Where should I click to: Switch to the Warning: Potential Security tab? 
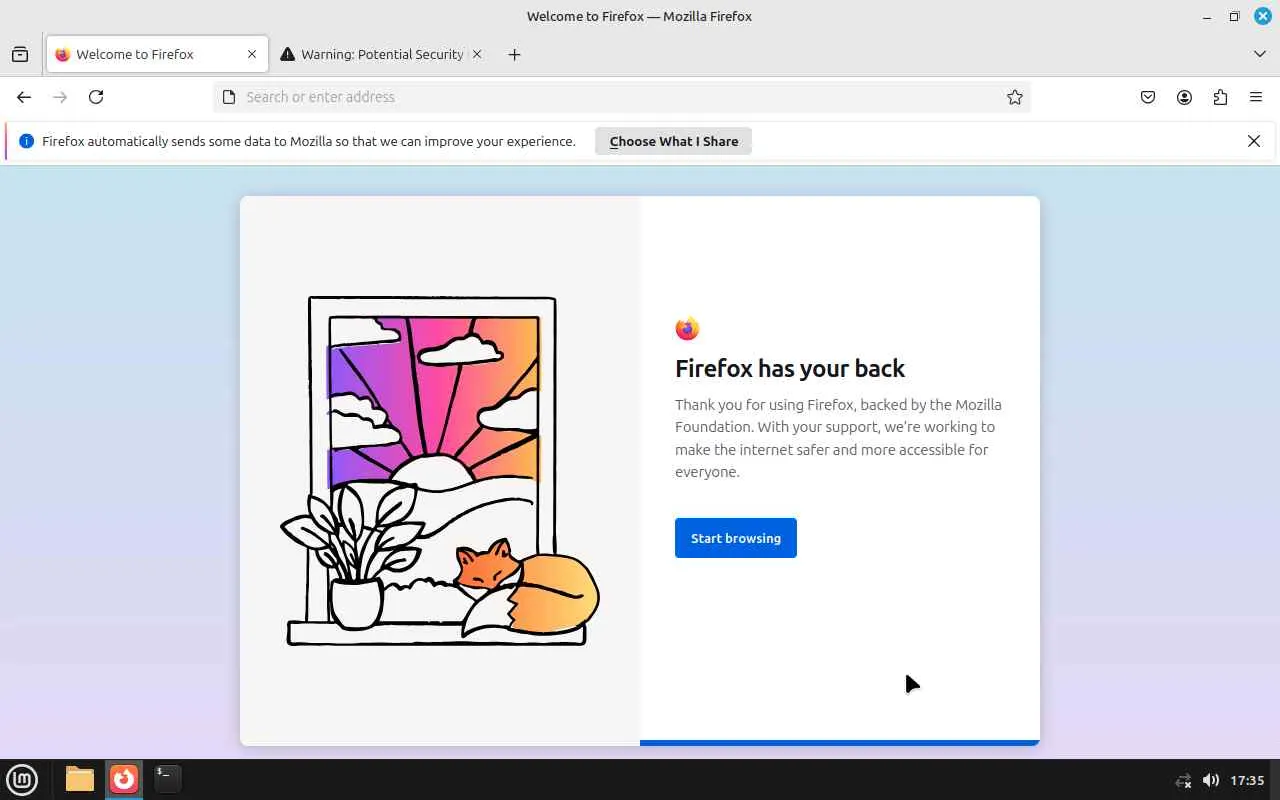(382, 54)
